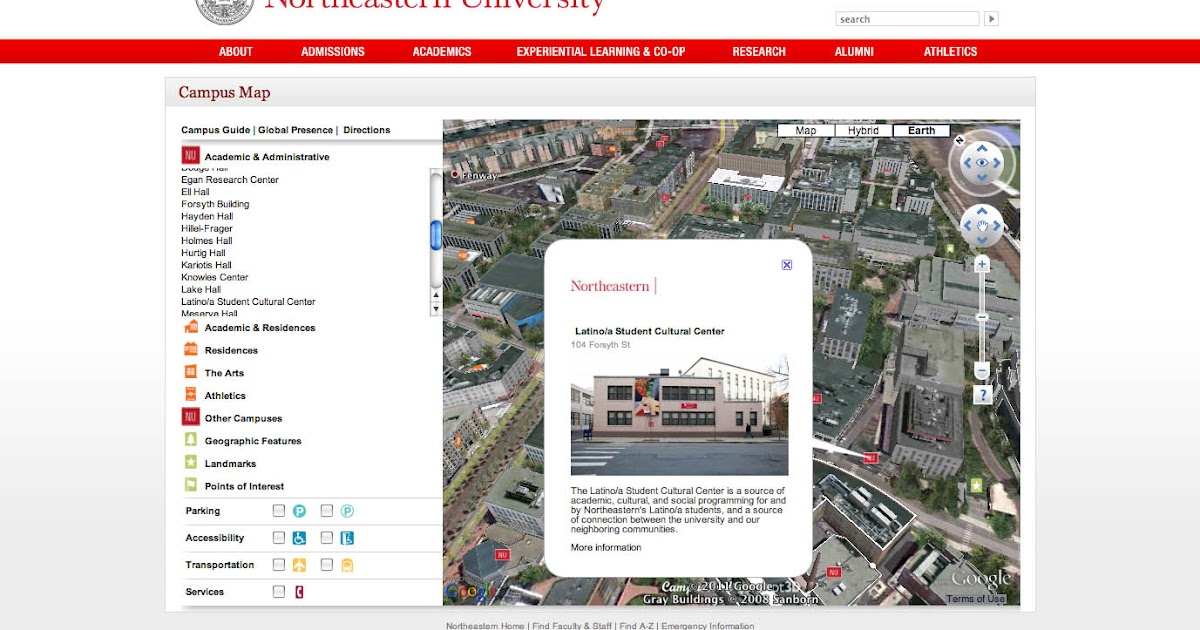Click the green Geographic Features icon
Image resolution: width=1200 pixels, height=630 pixels.
click(190, 440)
